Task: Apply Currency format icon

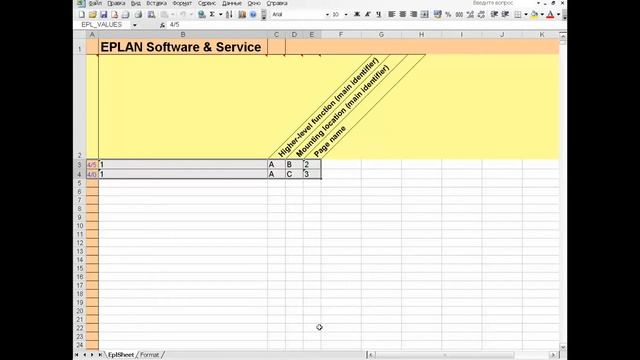Action: [438, 15]
